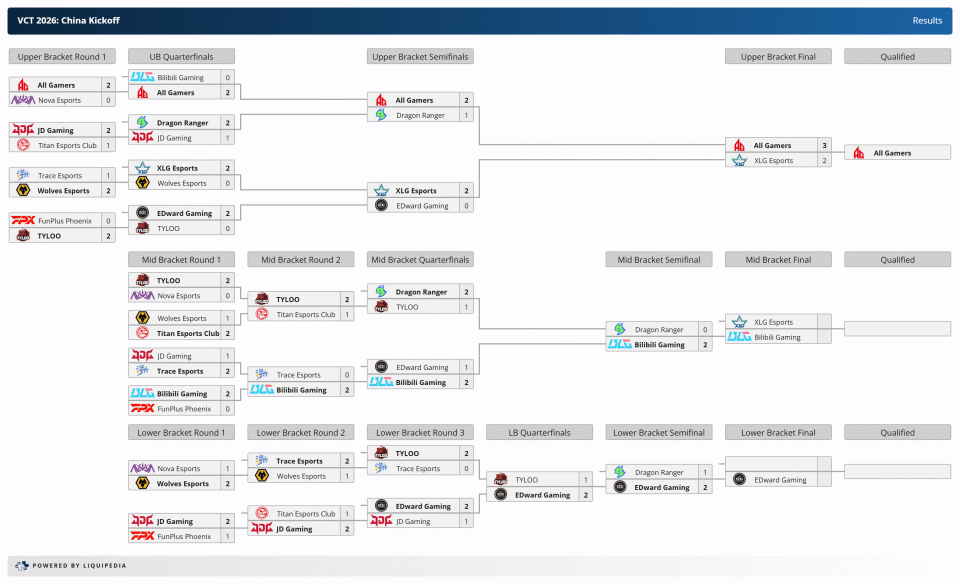The image size is (960, 584).
Task: Select the UB Quarterfinals header
Action: point(181,56)
